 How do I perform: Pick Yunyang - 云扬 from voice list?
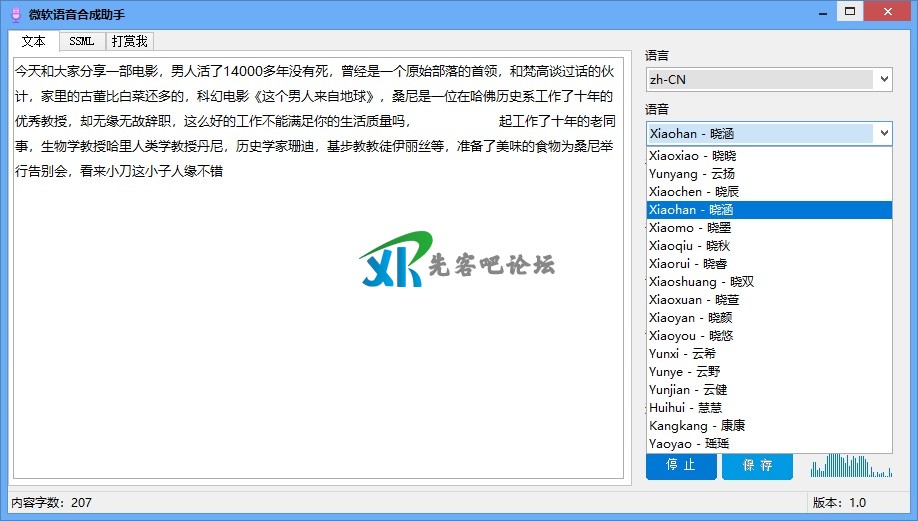691,174
